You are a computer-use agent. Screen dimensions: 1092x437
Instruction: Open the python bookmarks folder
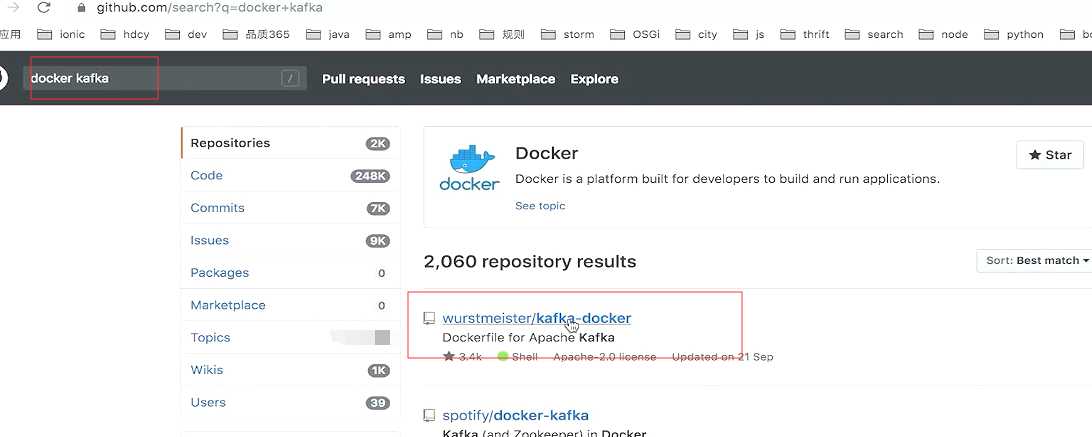click(1014, 34)
